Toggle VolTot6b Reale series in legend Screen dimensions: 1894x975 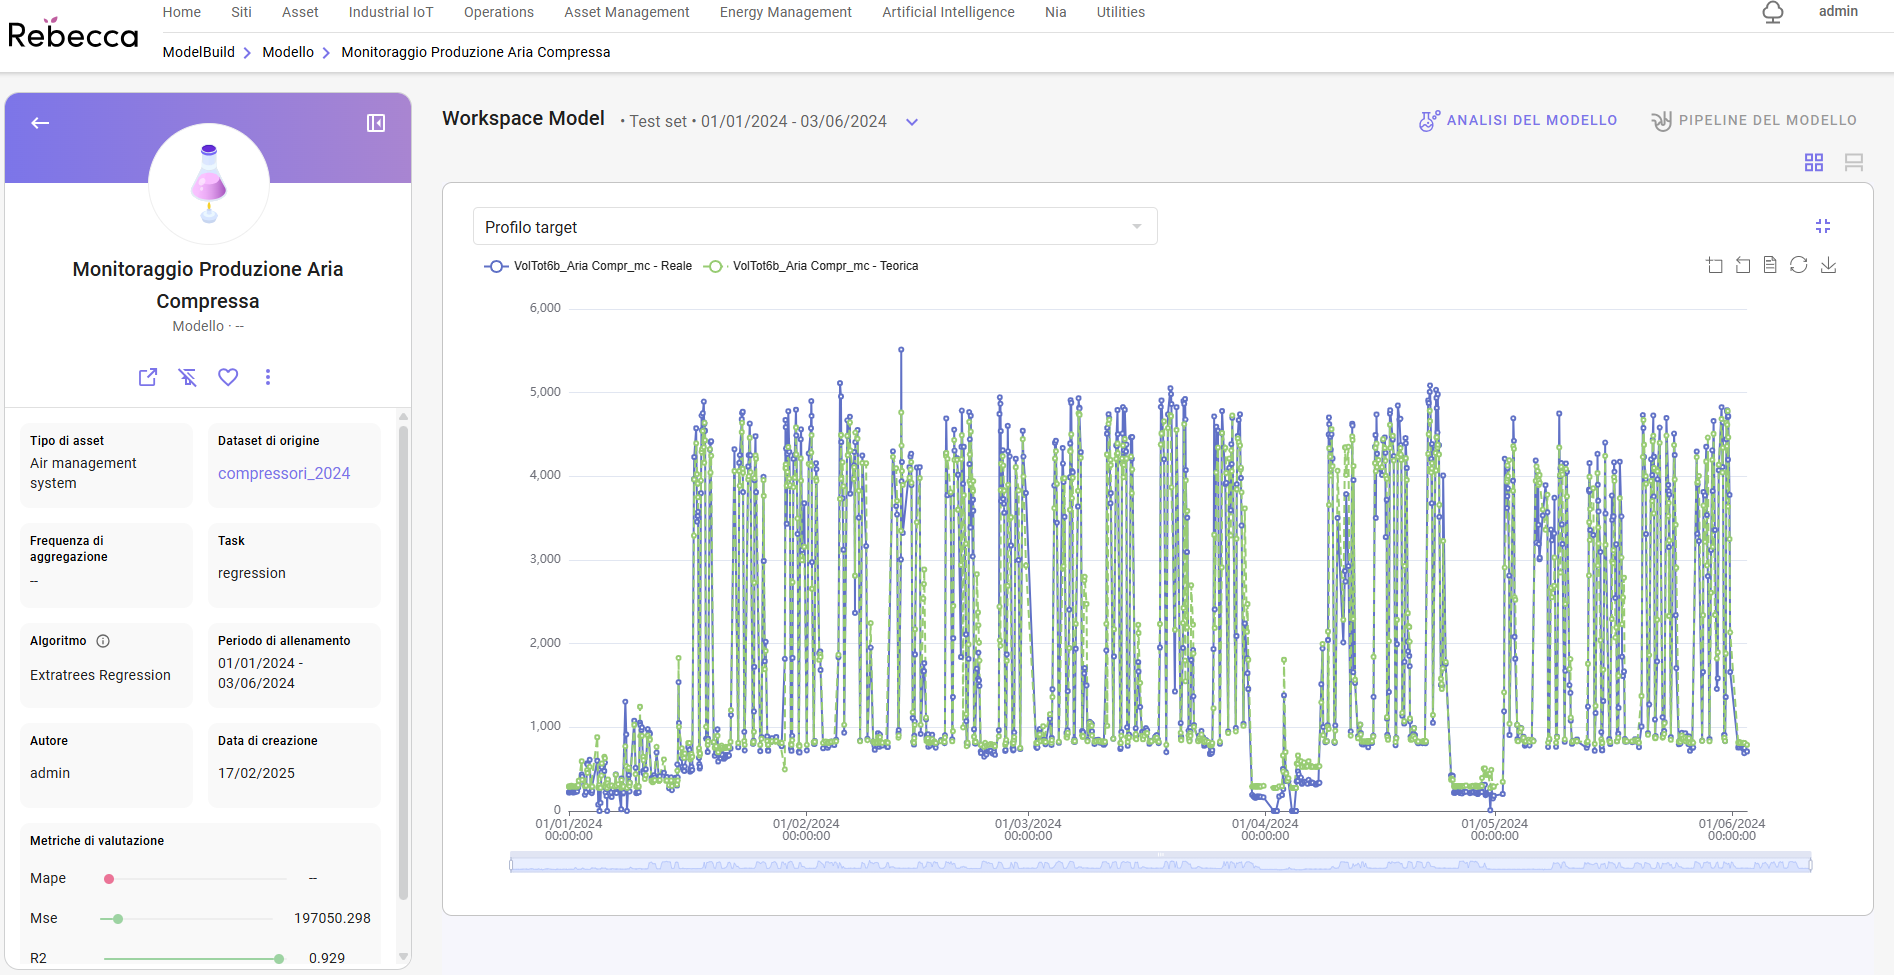[x=588, y=266]
